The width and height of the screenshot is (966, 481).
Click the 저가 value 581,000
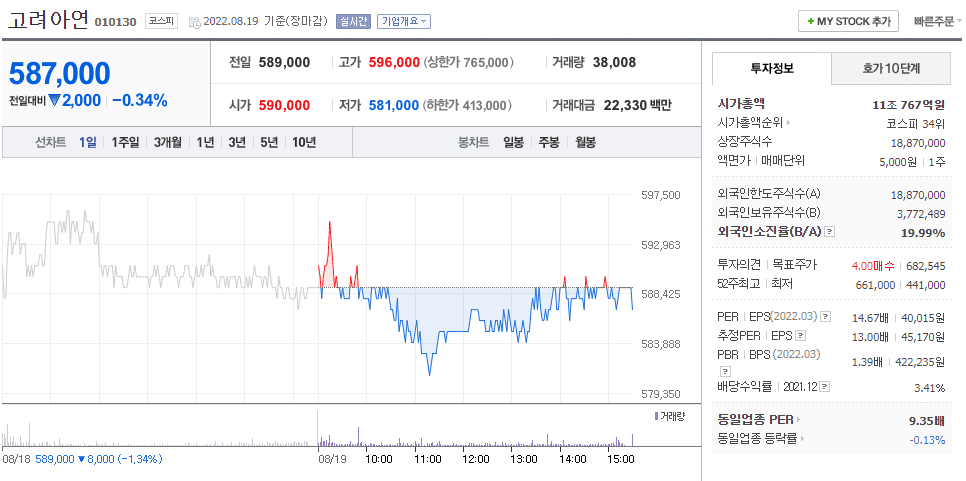point(394,105)
